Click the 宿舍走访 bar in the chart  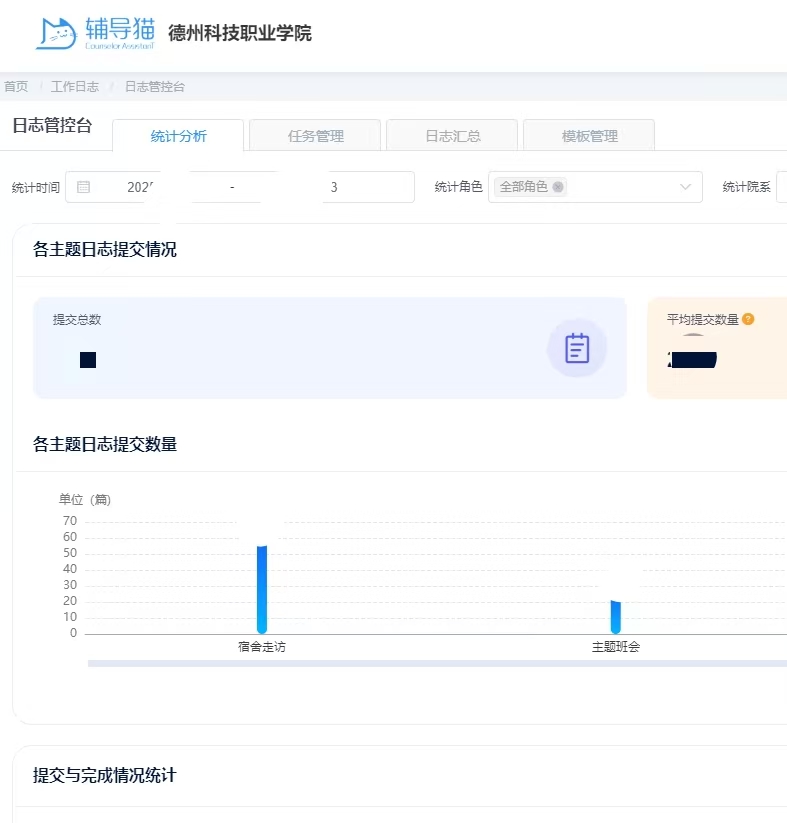262,589
